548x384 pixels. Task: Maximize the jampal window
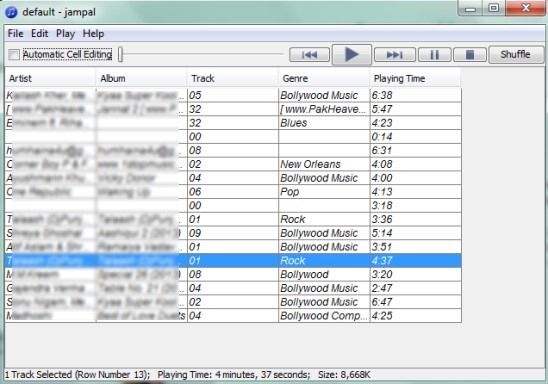tap(494, 8)
